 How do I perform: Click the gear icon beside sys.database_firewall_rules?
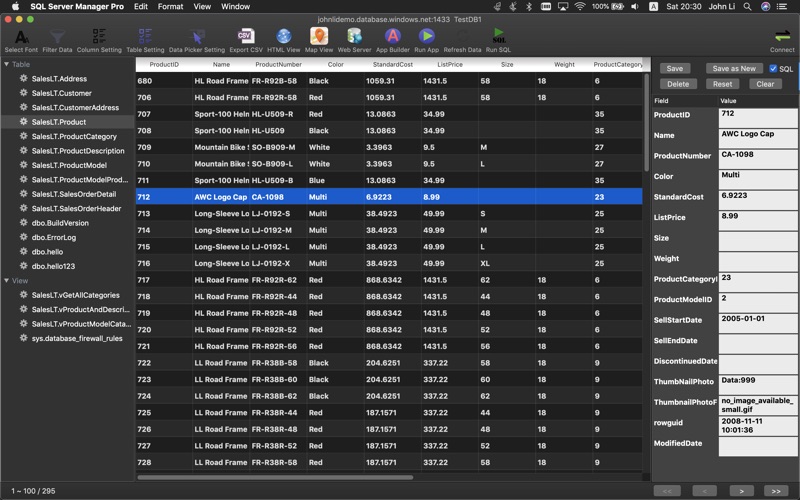(x=23, y=338)
